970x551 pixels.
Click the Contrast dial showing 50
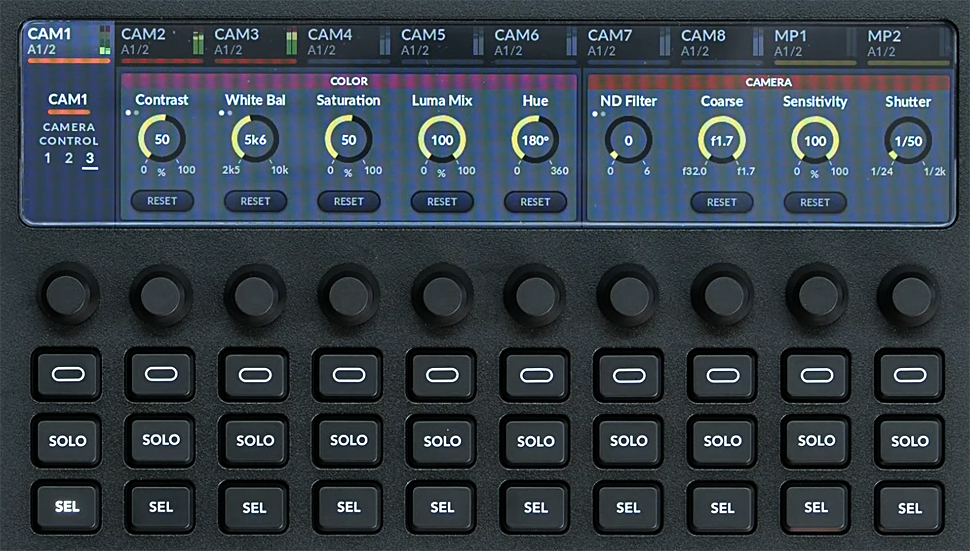tap(162, 139)
